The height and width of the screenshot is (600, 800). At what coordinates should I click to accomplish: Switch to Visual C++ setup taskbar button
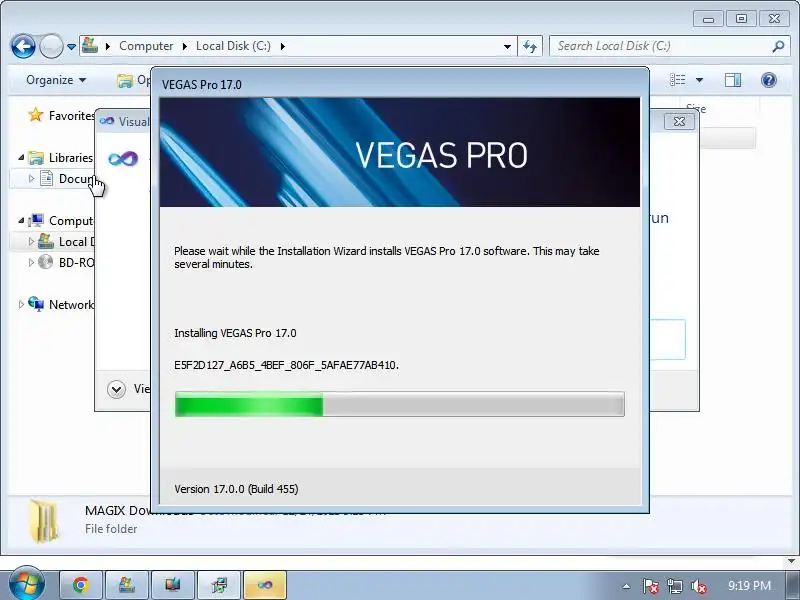(x=265, y=585)
